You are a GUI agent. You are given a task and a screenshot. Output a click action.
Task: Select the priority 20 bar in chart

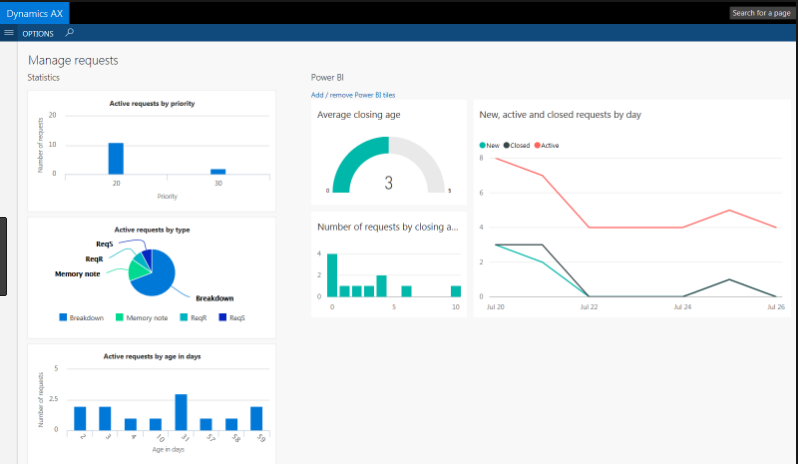116,159
